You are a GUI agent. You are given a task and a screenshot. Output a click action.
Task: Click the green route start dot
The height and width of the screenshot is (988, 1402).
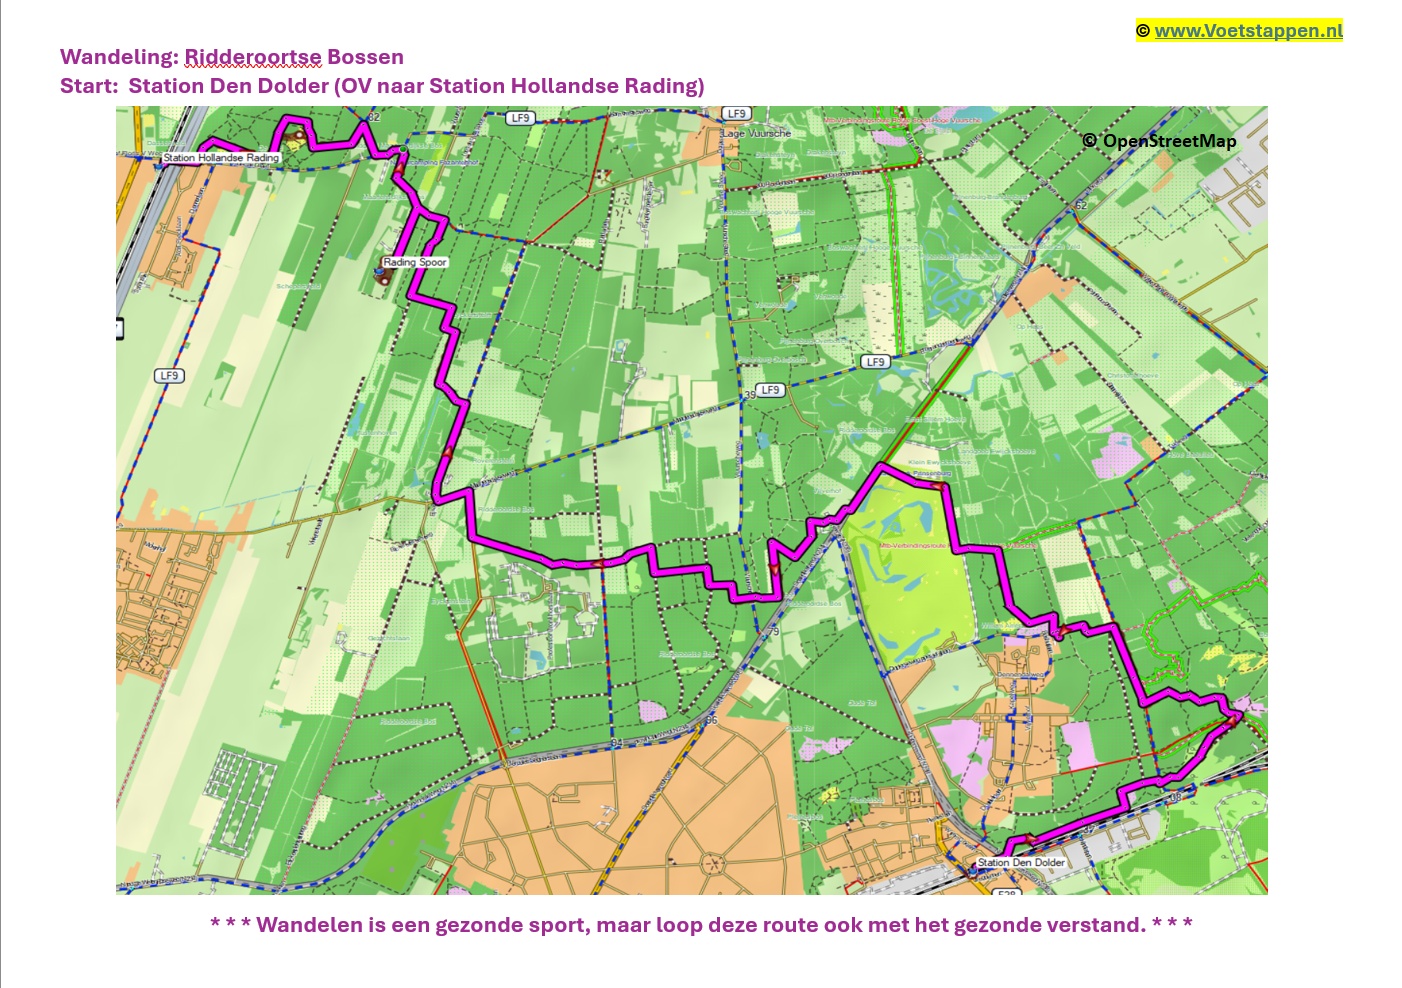tap(402, 150)
